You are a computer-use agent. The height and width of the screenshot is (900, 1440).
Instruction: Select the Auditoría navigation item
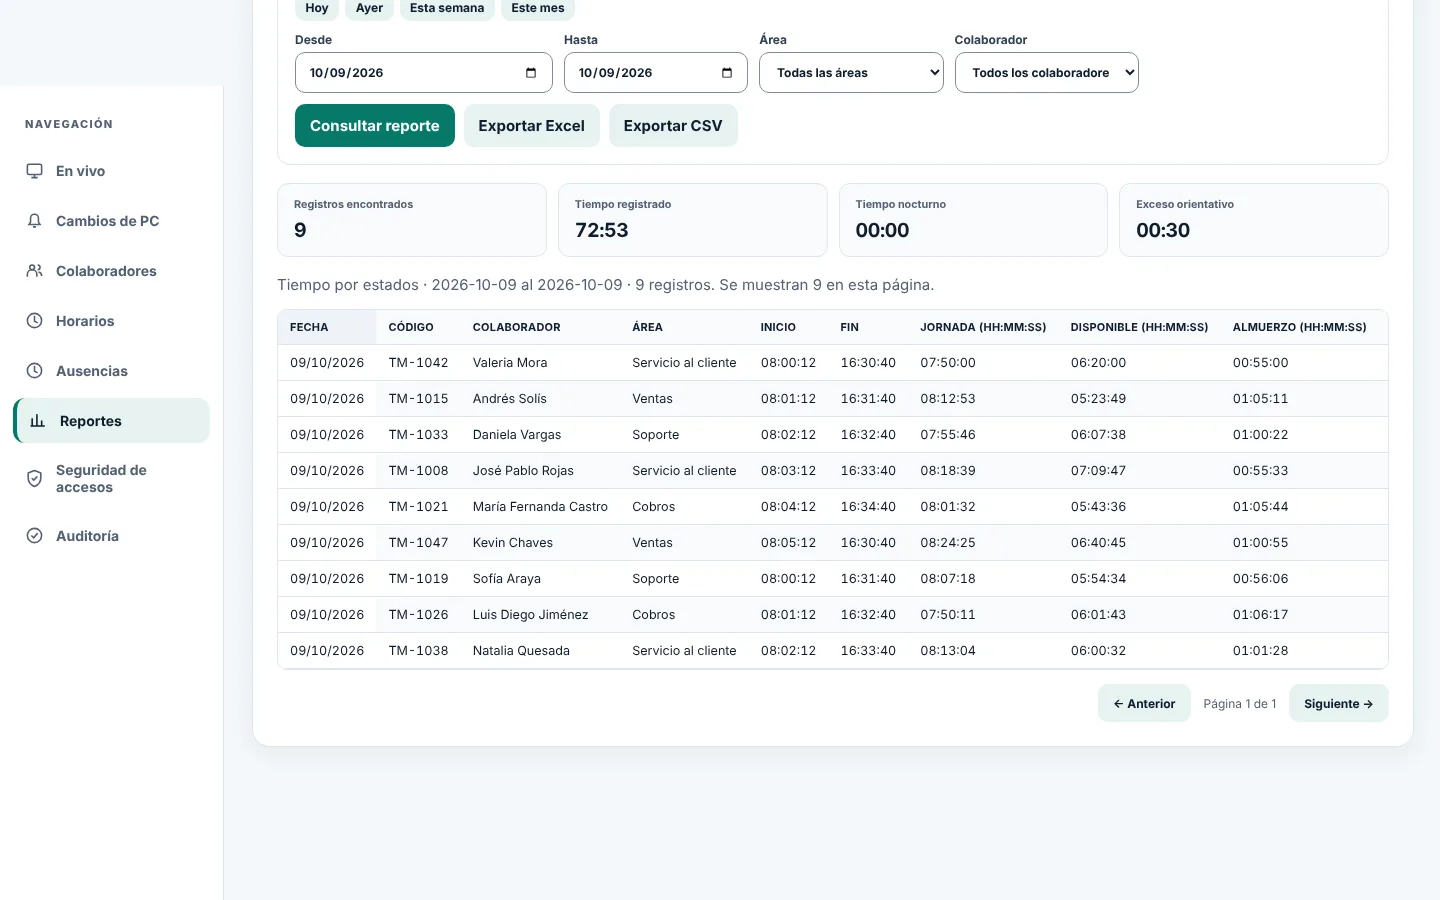112,536
